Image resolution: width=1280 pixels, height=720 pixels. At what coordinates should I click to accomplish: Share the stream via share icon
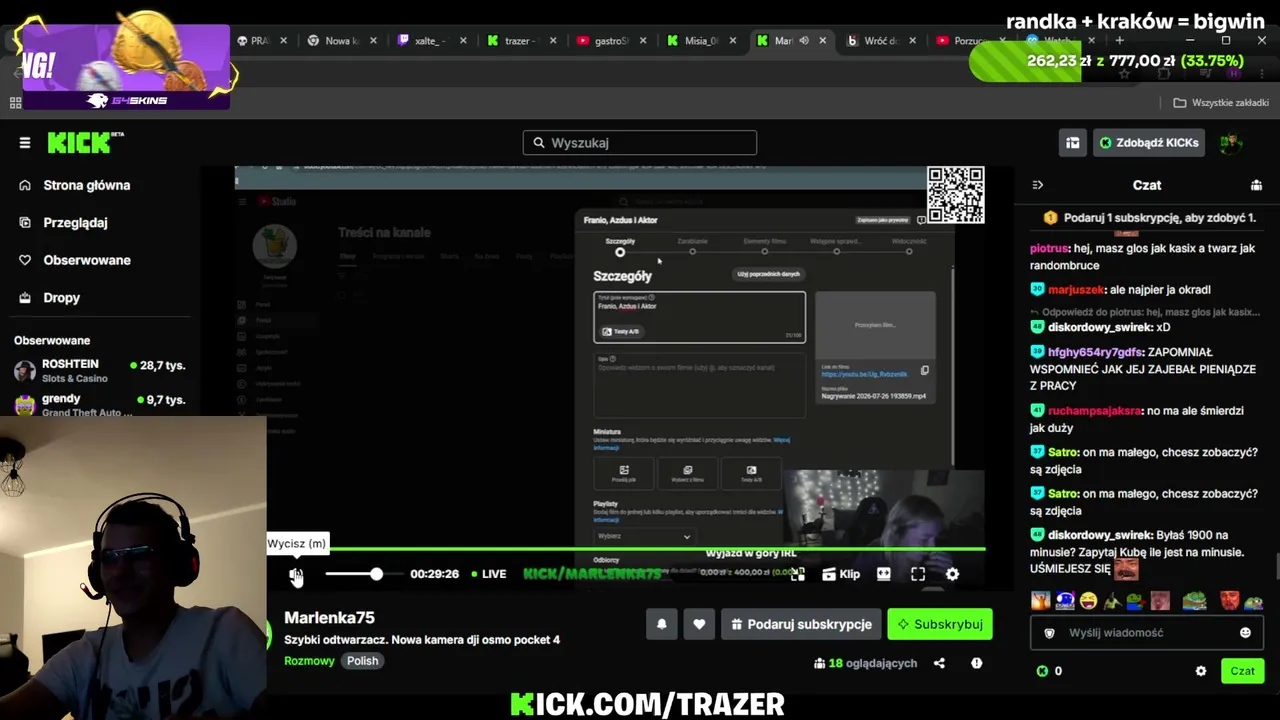coord(939,663)
